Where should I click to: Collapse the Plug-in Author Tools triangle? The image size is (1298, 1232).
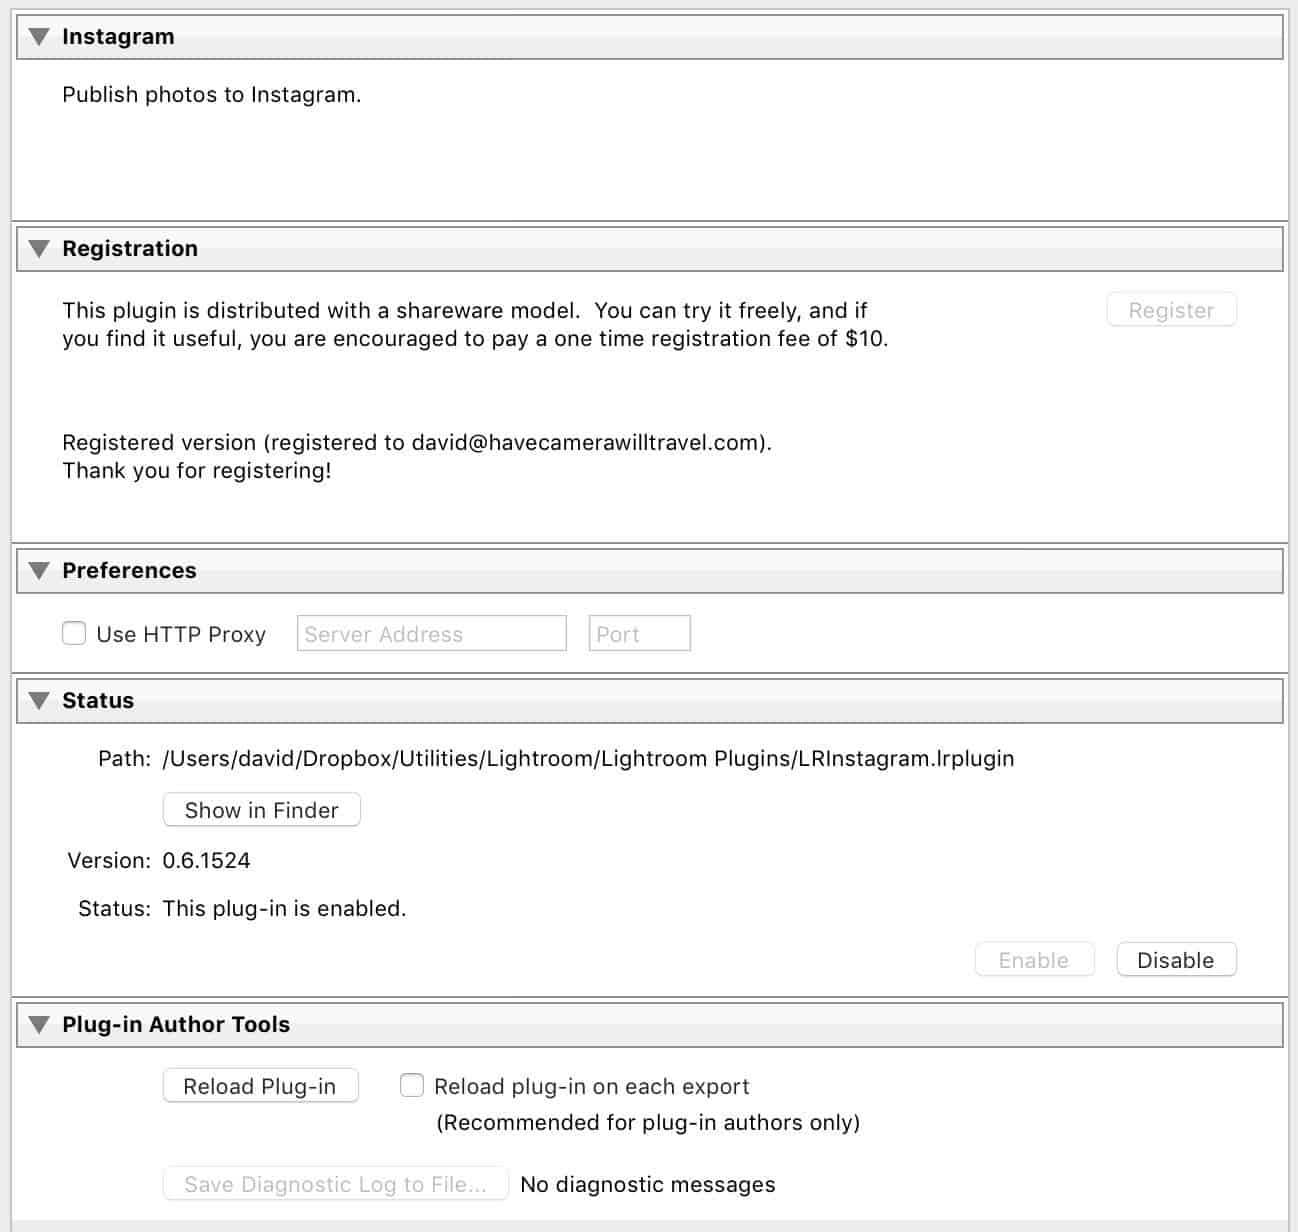[x=39, y=1025]
